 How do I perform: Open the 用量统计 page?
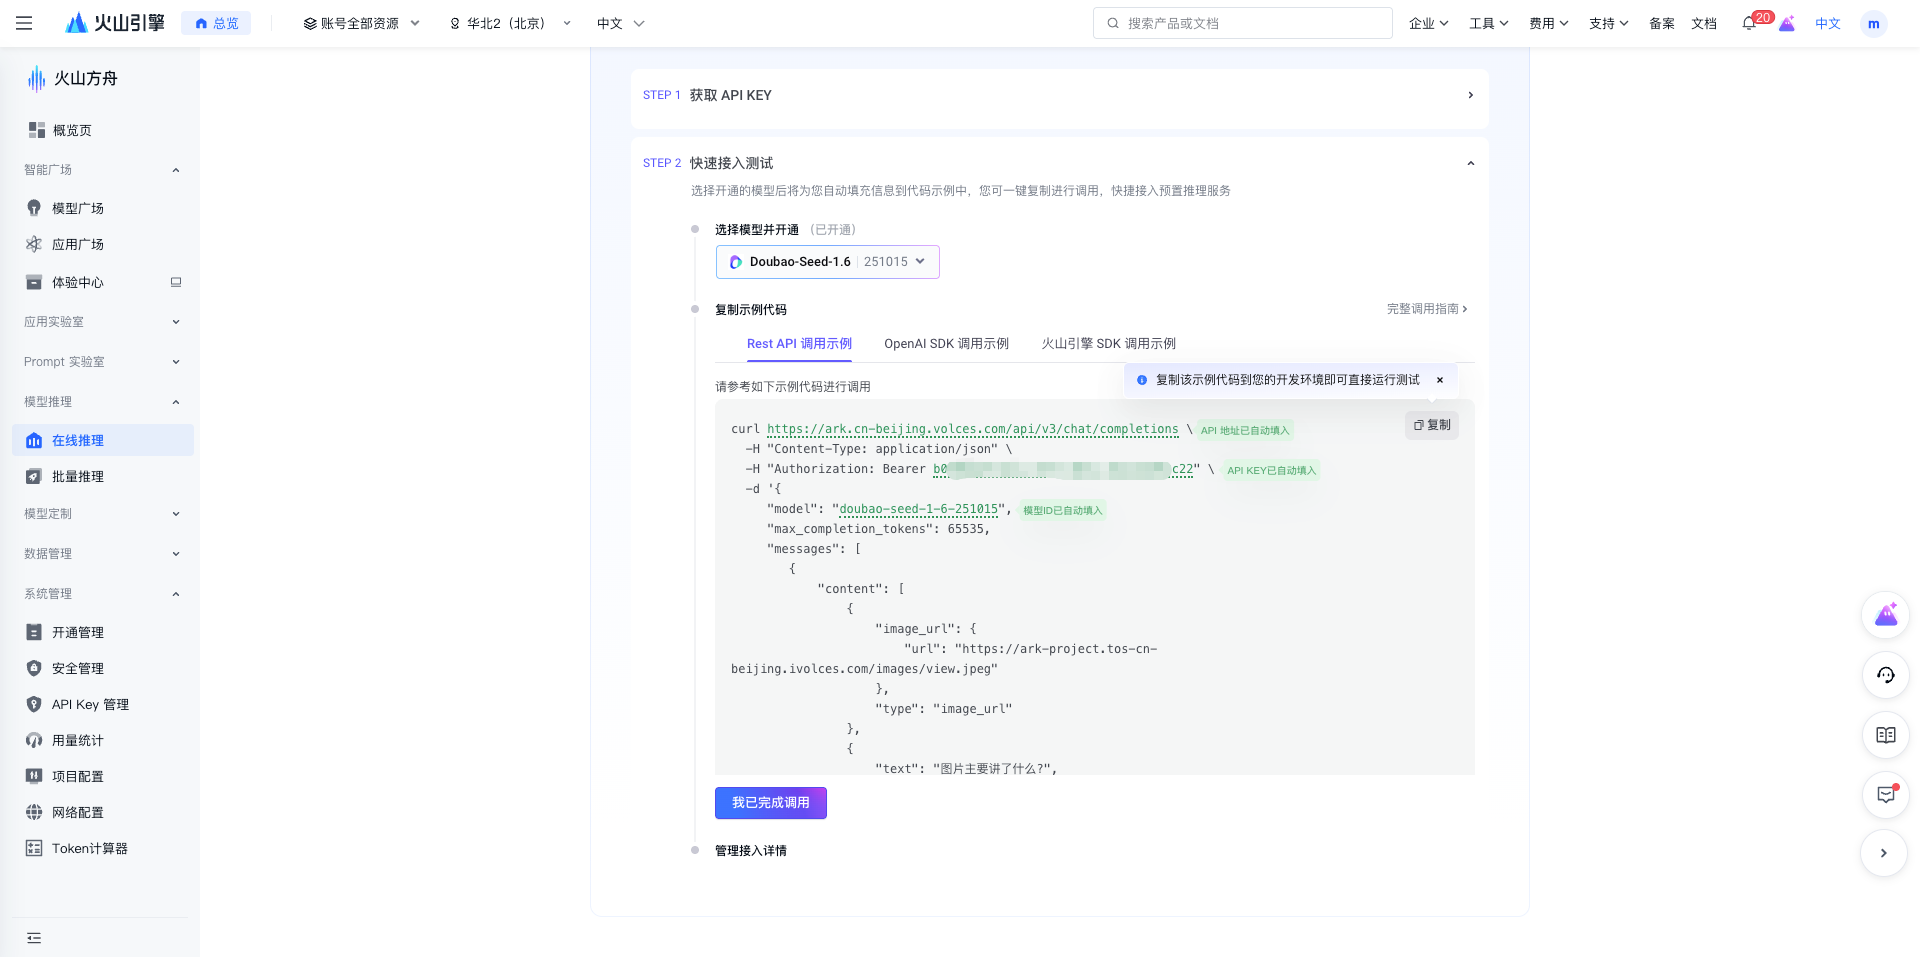(x=77, y=740)
